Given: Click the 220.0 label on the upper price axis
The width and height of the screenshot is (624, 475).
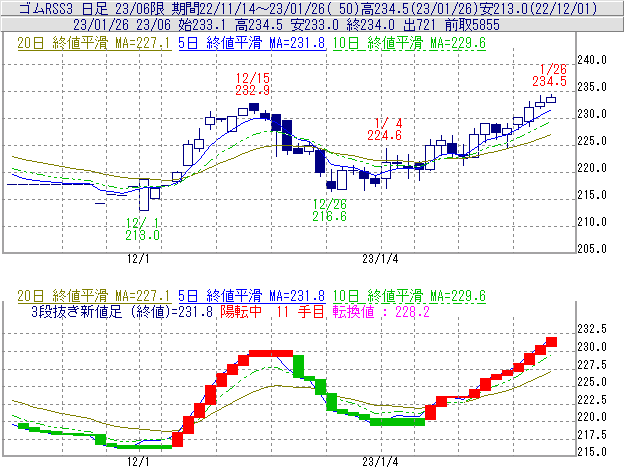Looking at the screenshot, I should [x=592, y=168].
